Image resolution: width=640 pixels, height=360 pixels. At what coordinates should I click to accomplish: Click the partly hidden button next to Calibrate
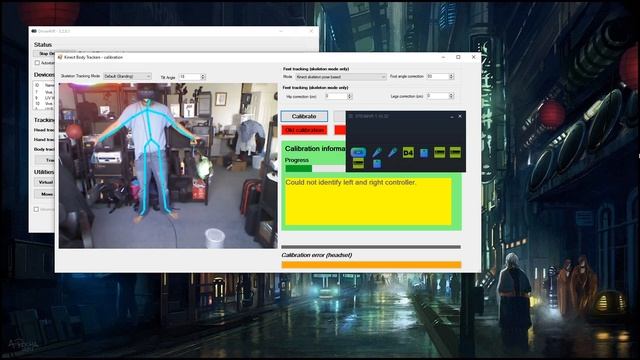(340, 116)
